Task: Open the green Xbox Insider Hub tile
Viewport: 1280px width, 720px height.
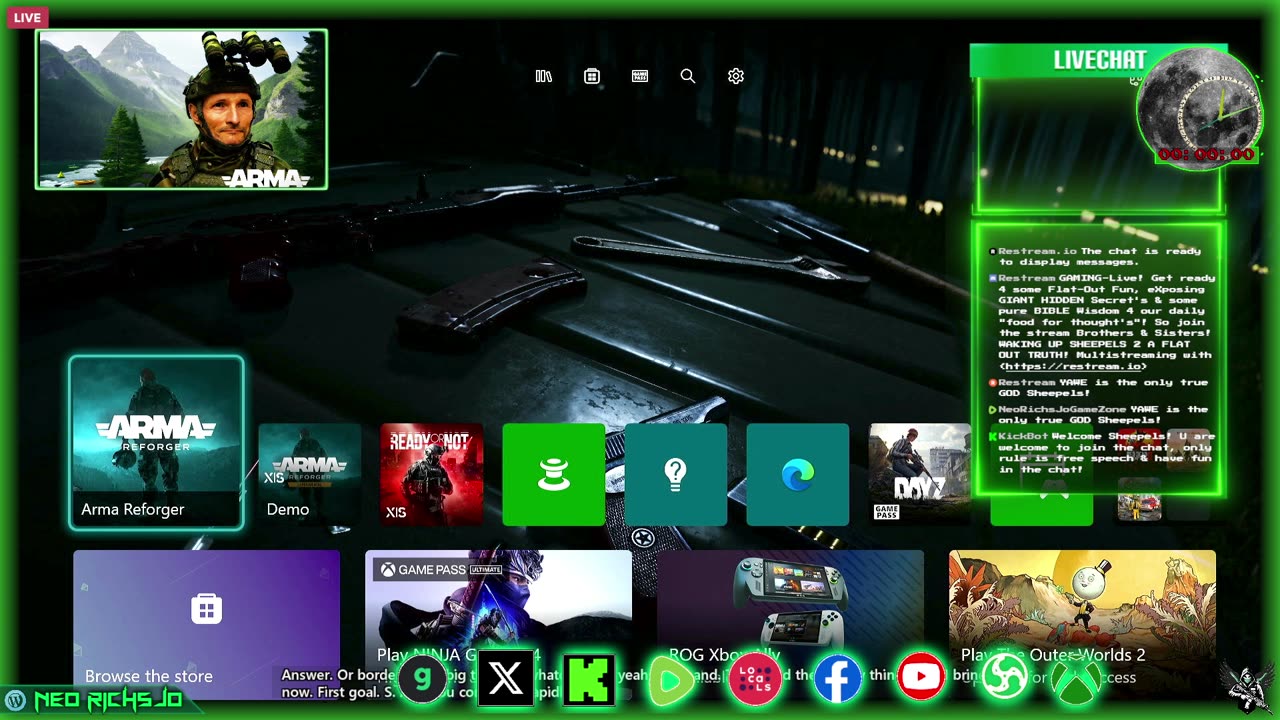Action: [x=554, y=474]
